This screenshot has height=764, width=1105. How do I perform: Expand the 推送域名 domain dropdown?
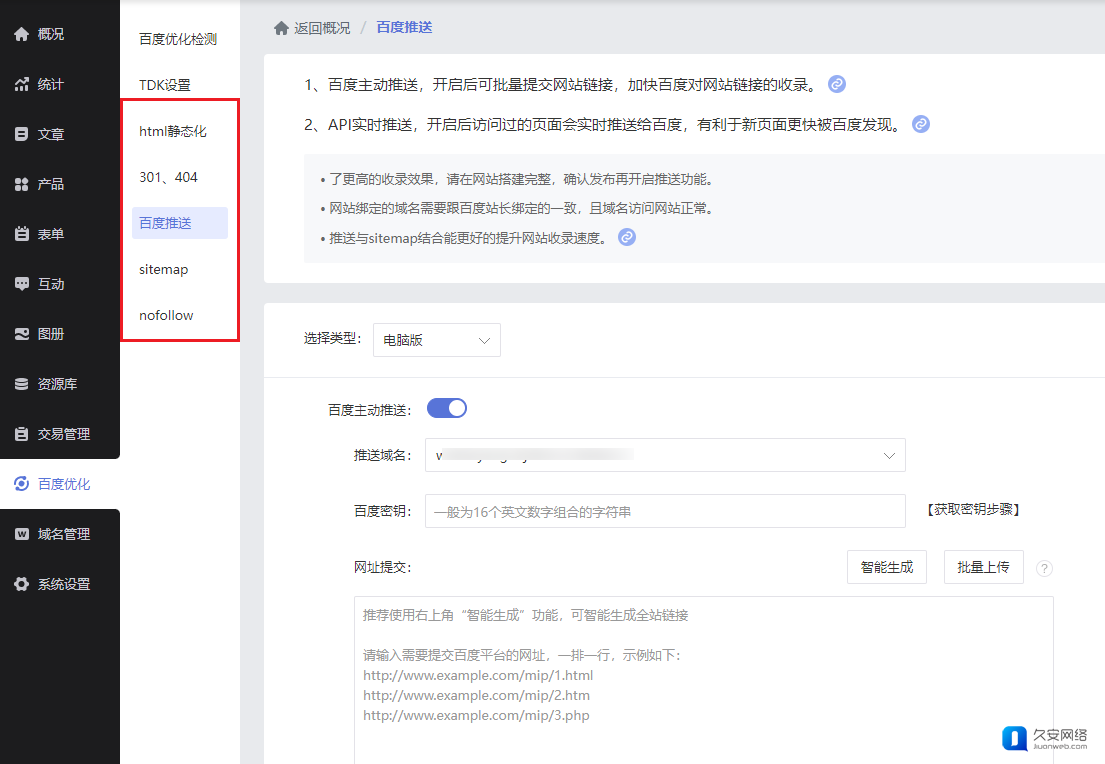coord(665,455)
